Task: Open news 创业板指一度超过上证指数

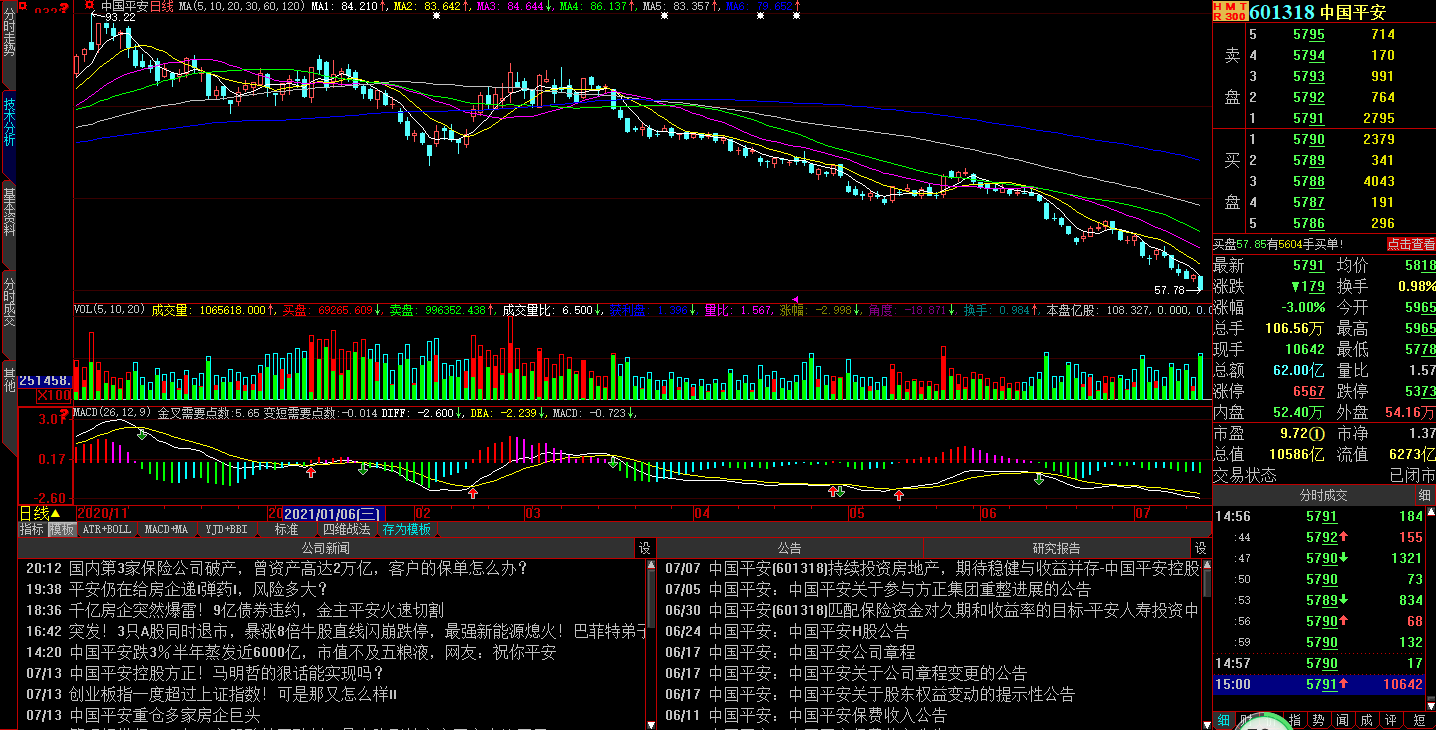Action: 233,694
